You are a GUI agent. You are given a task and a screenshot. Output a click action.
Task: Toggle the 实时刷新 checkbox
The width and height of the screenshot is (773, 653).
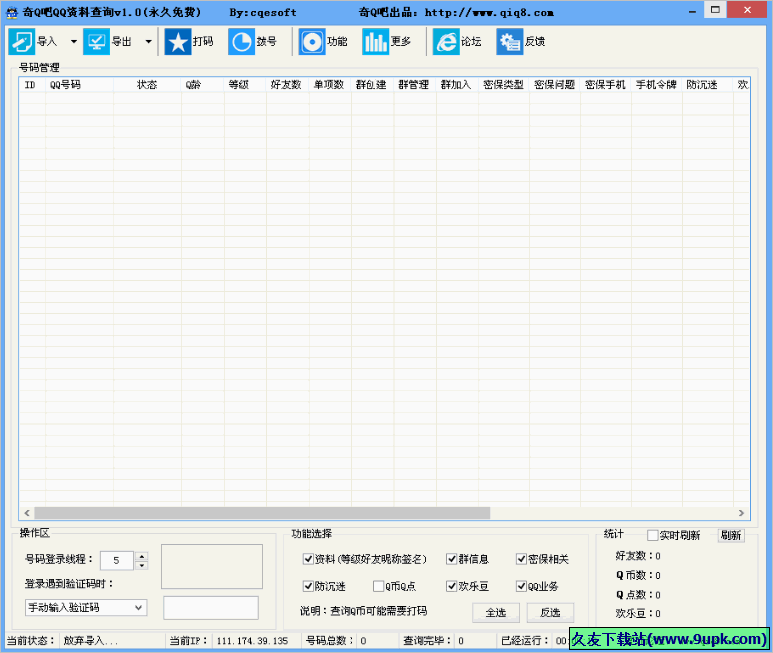pos(653,535)
